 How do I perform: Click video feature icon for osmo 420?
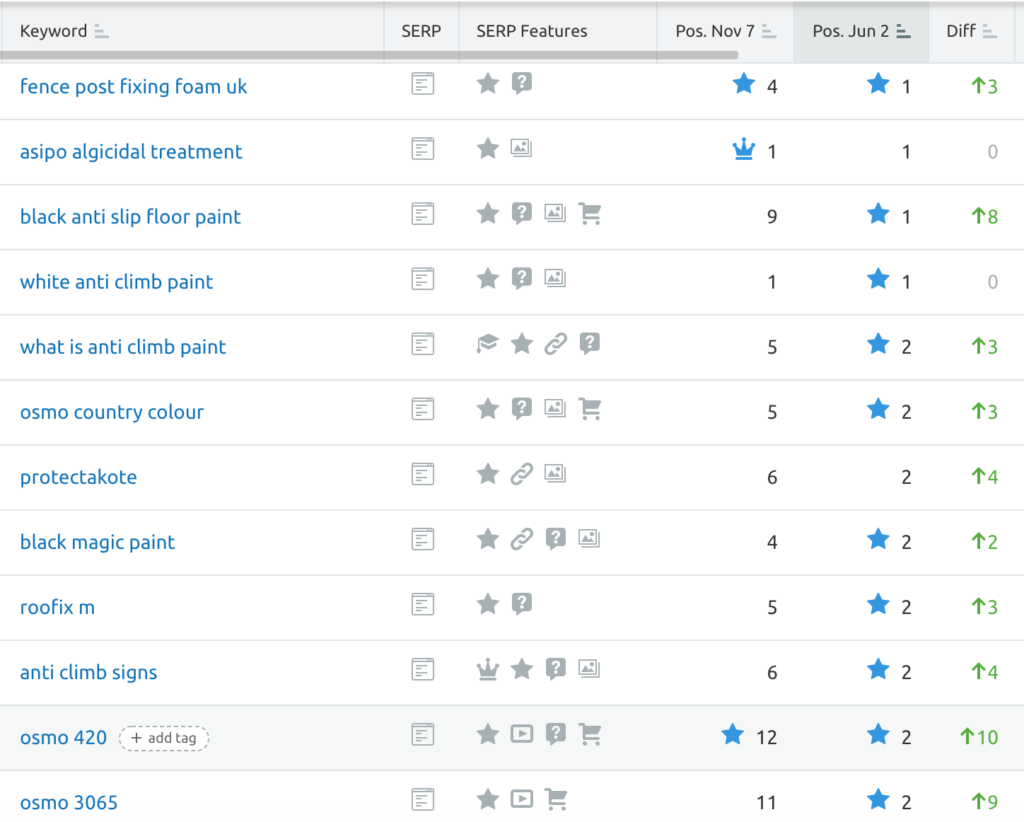pos(521,734)
